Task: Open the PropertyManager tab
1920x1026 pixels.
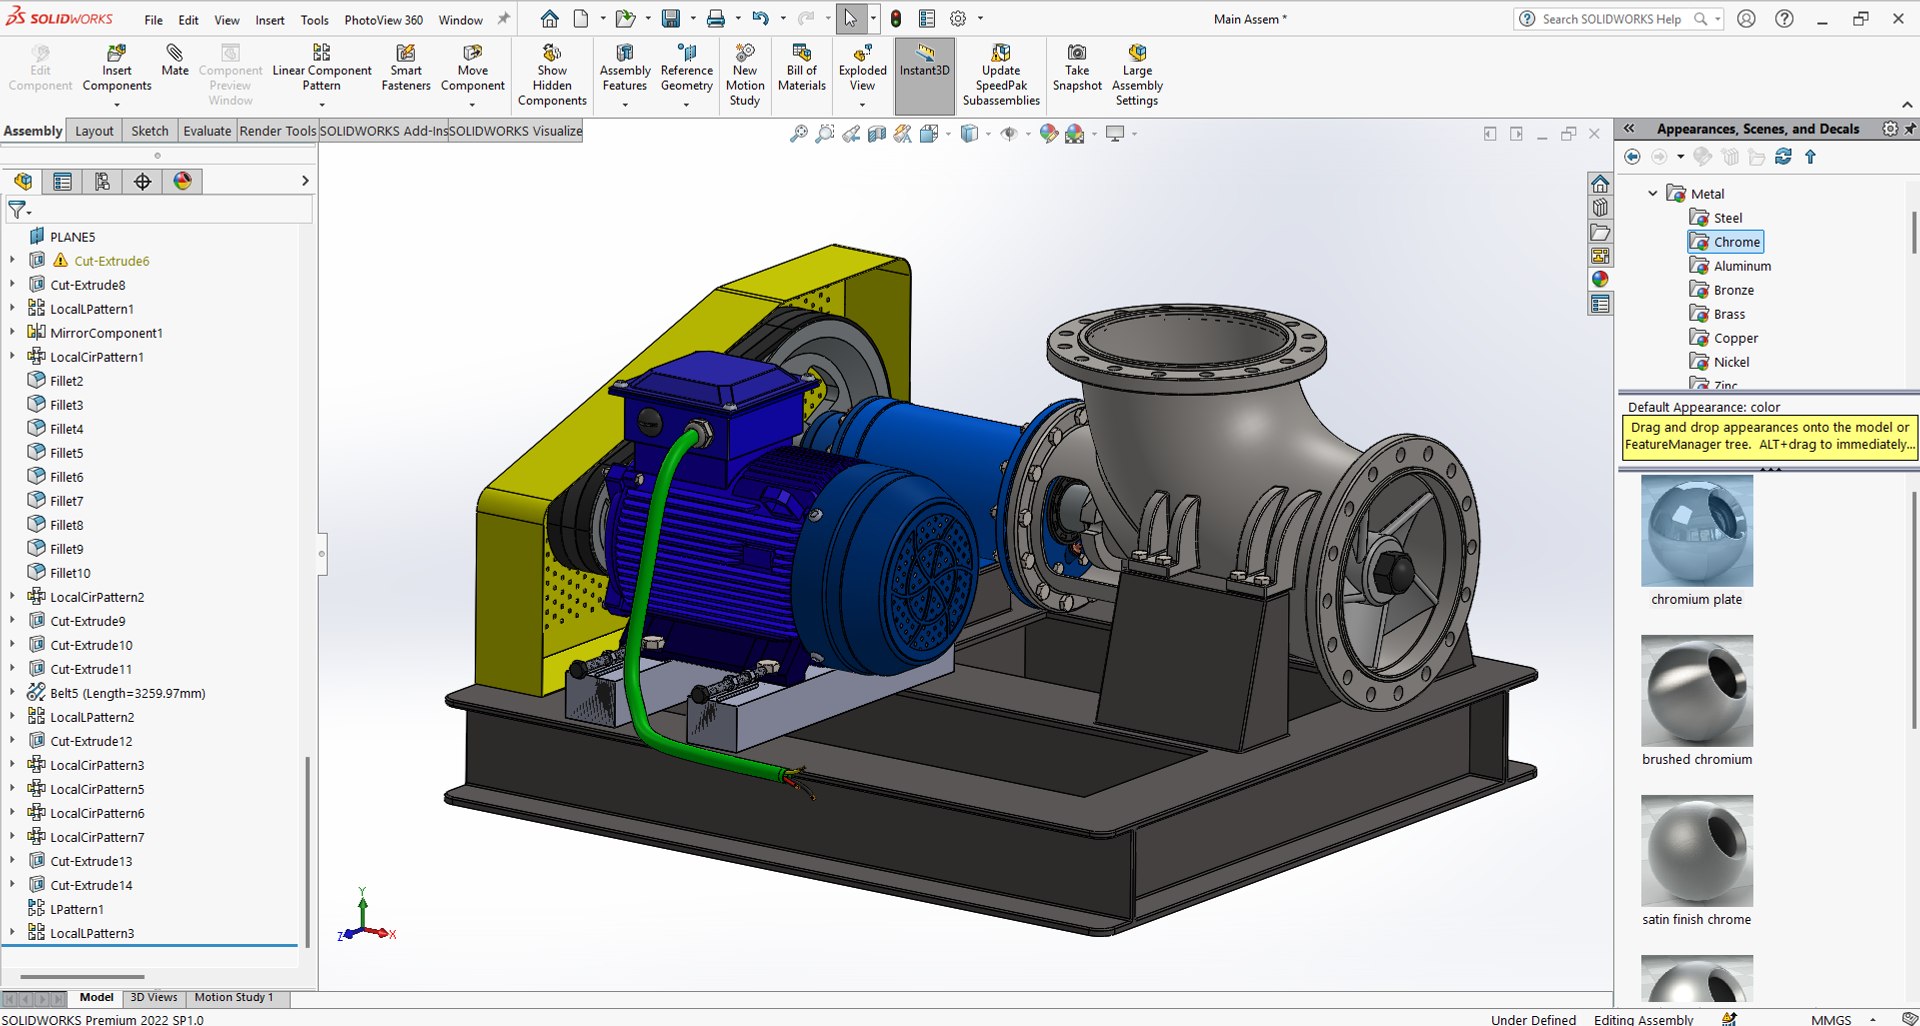Action: pyautogui.click(x=62, y=181)
